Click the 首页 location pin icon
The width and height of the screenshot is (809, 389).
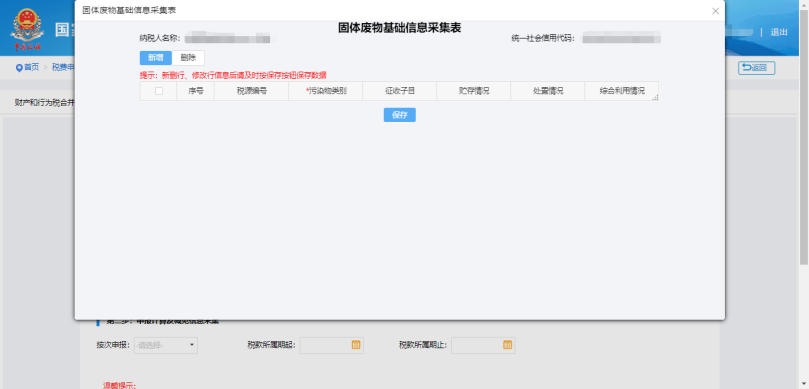tap(19, 68)
